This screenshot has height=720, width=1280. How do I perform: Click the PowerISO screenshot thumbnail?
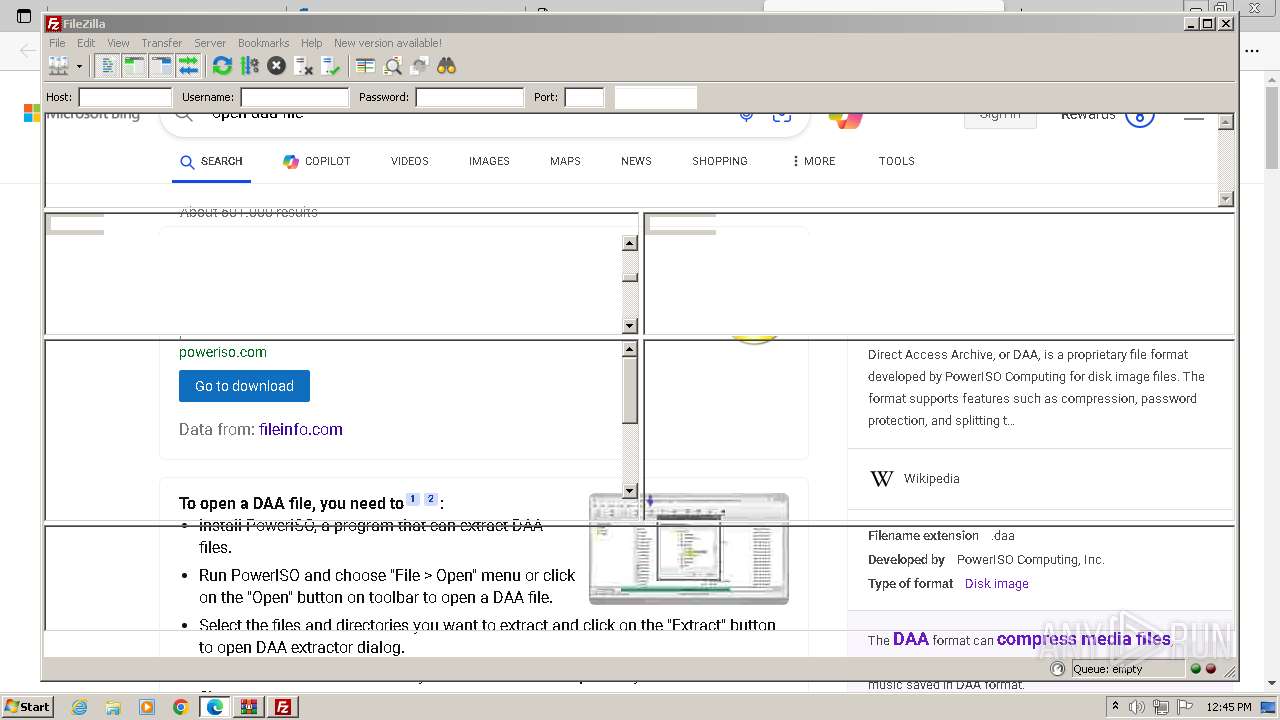[689, 549]
